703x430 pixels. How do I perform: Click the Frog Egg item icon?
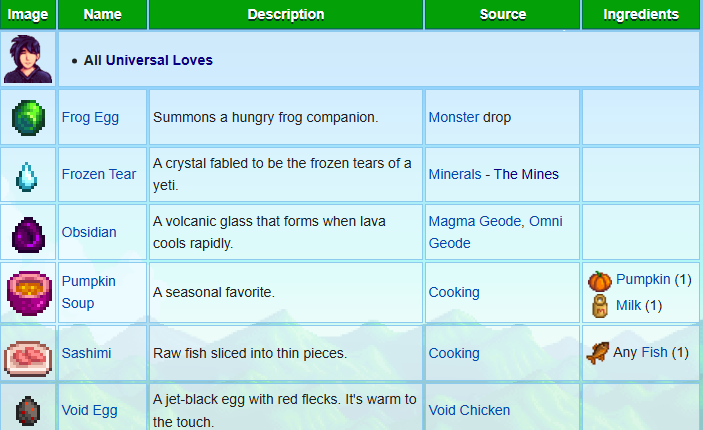(x=28, y=118)
